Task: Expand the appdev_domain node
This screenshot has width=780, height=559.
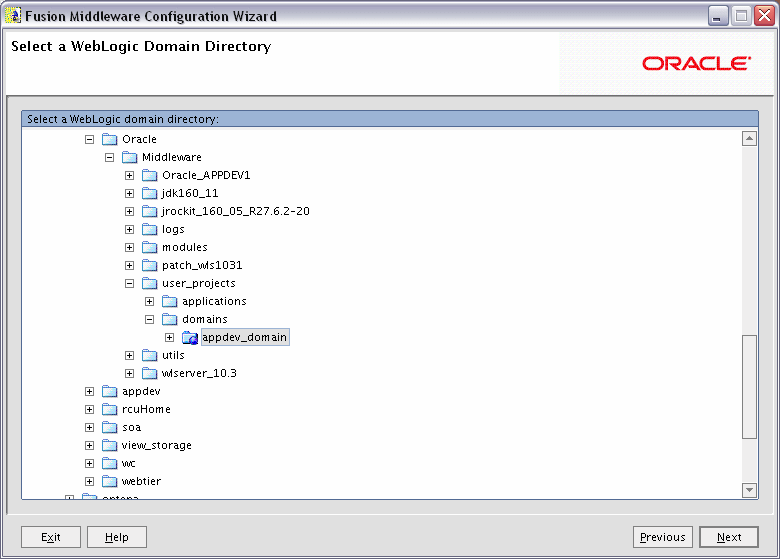Action: [x=170, y=338]
